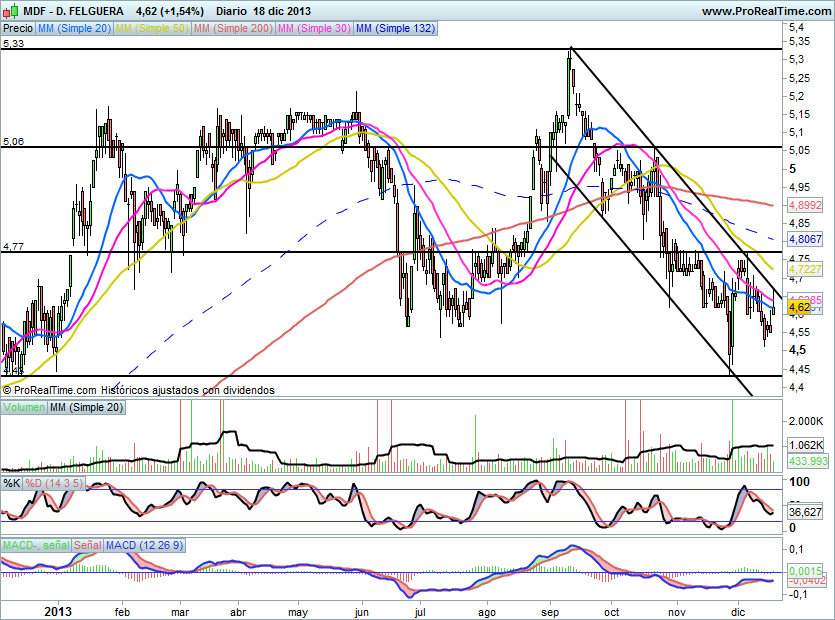The image size is (835, 620).
Task: Open the Señal indicator label
Action: pyautogui.click(x=87, y=545)
